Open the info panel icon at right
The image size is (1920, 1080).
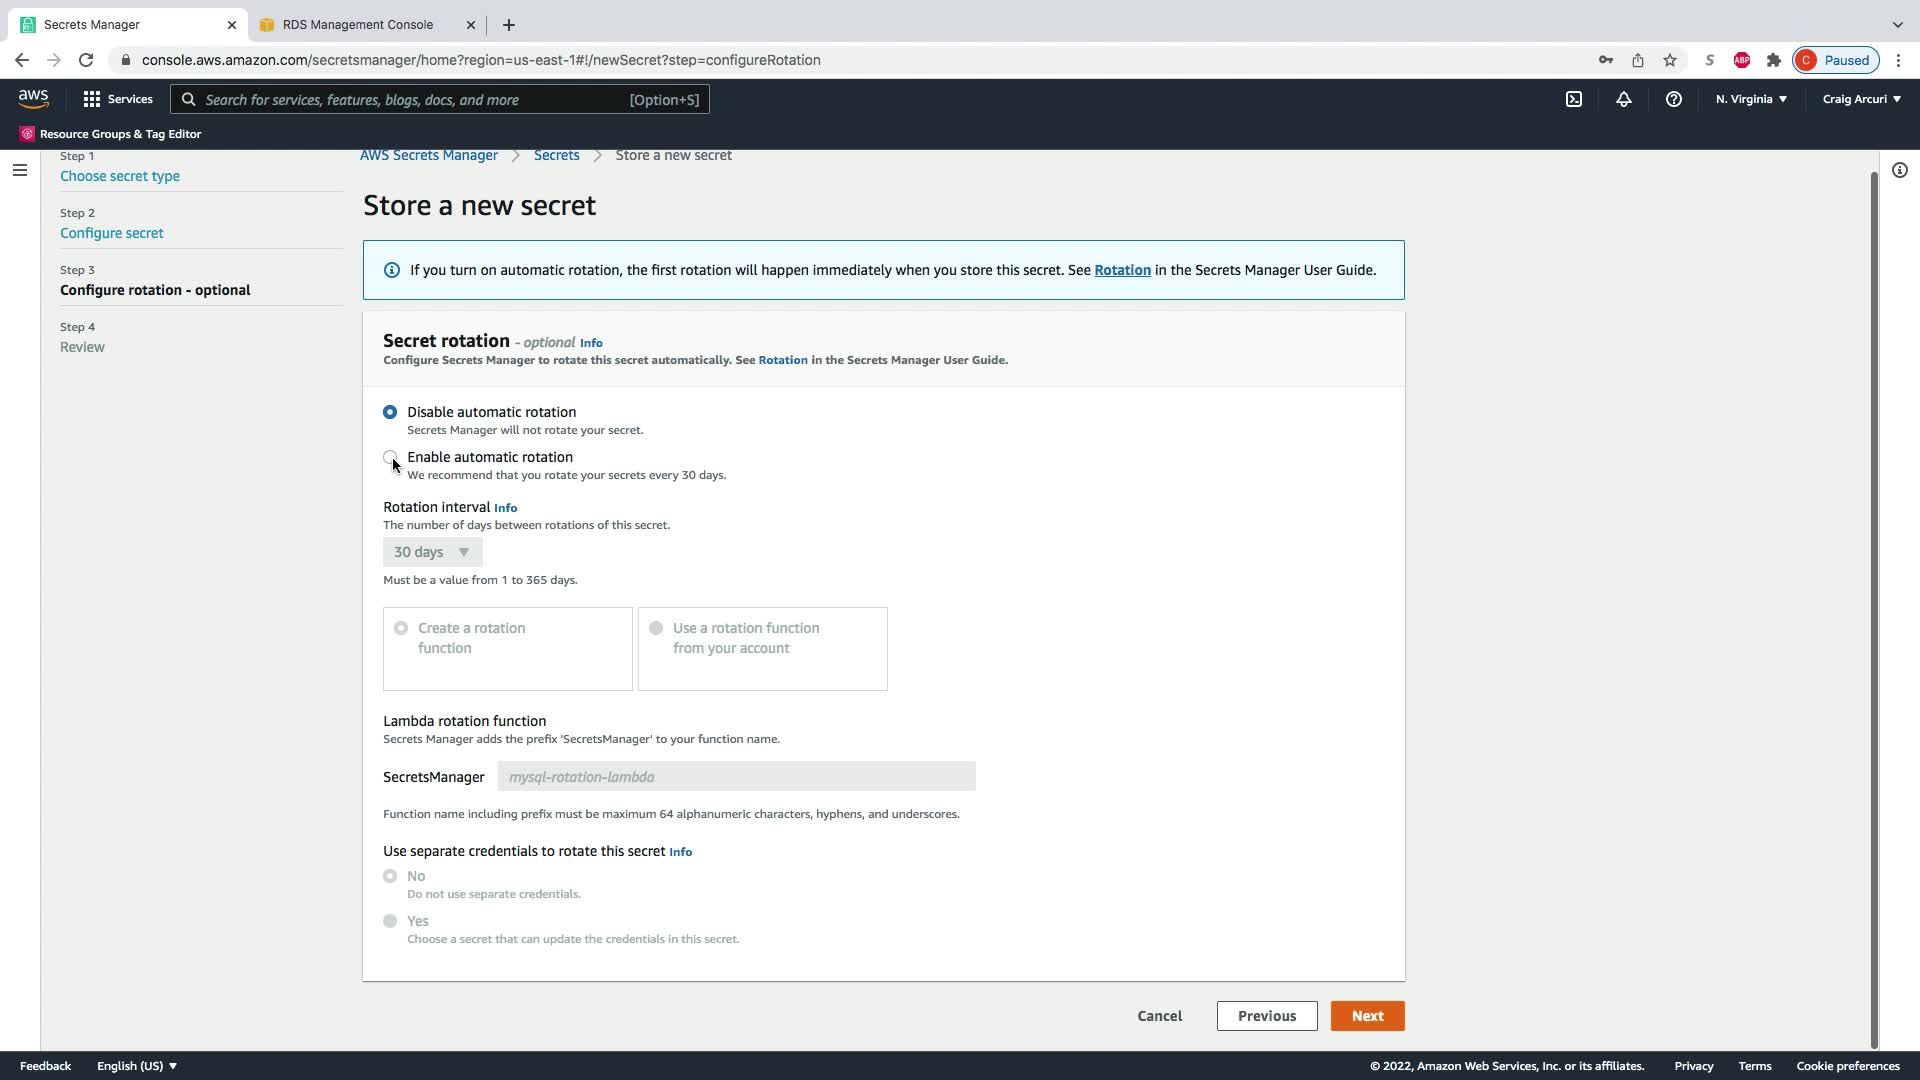[1899, 170]
